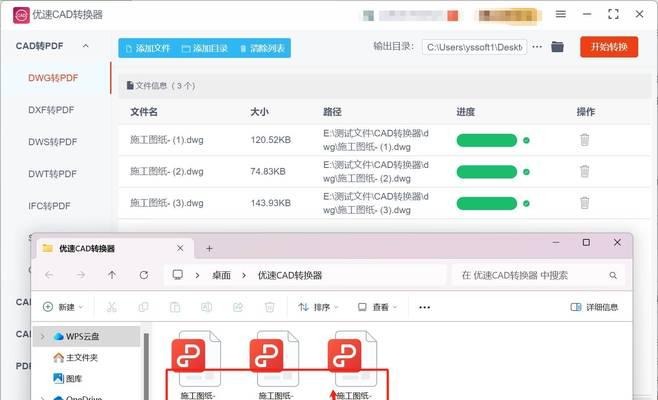Select IFC转PDF in the sidebar

point(49,206)
